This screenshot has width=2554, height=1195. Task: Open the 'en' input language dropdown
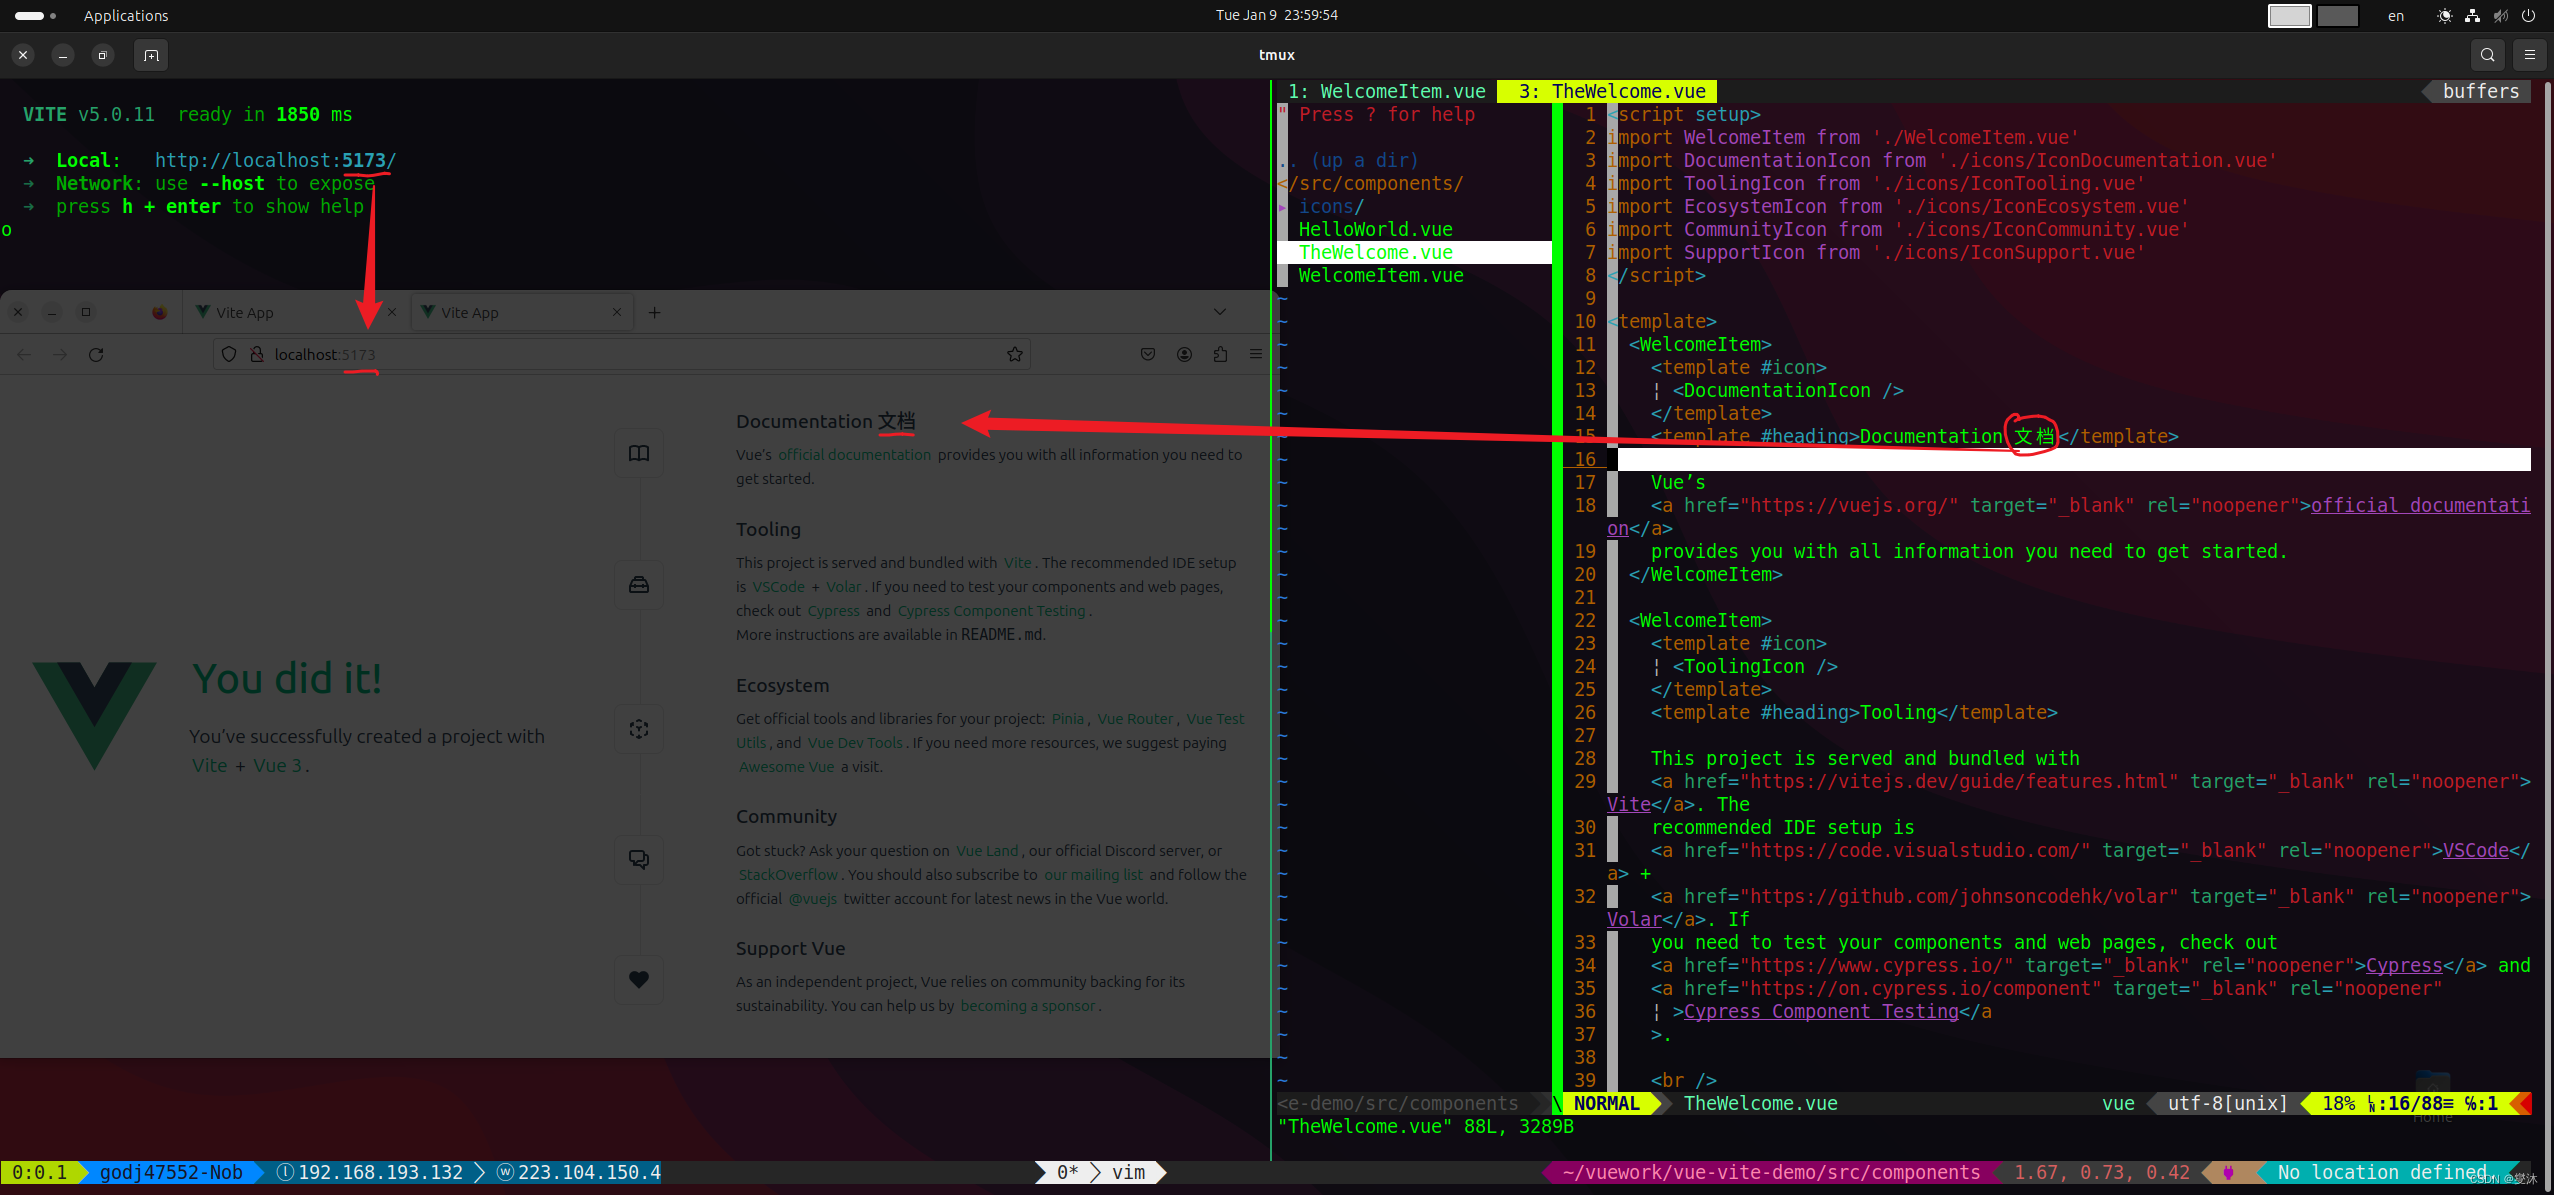coord(2396,16)
